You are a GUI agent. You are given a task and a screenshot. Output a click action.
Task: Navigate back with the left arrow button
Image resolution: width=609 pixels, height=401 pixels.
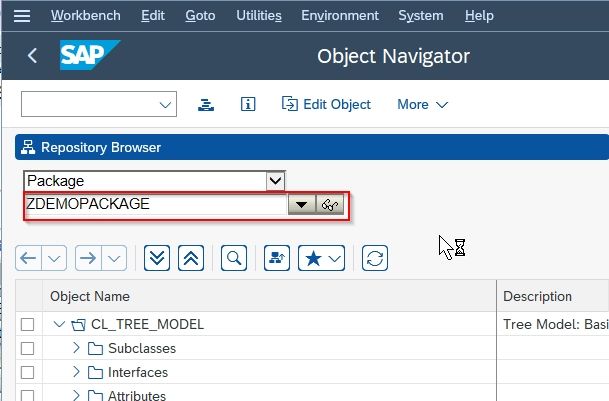(x=28, y=258)
